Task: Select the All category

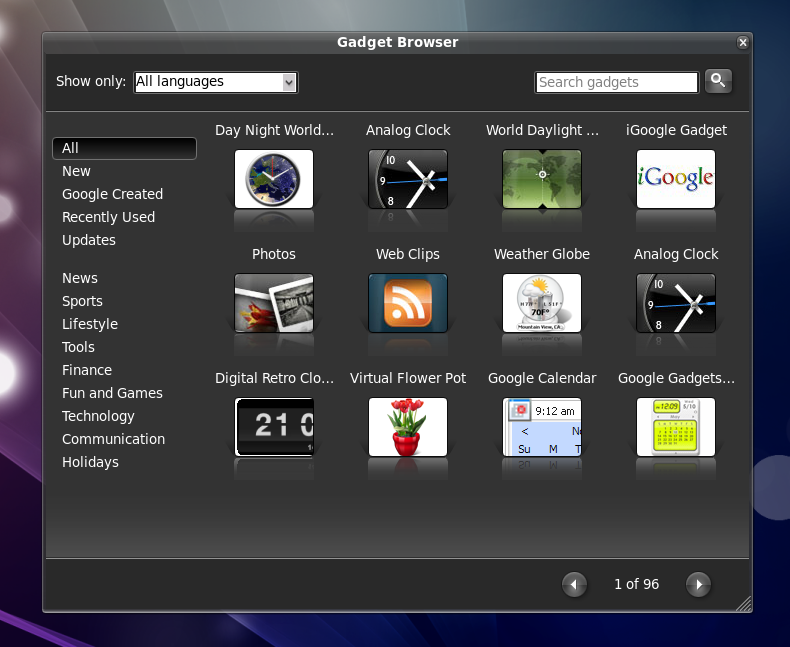Action: coord(124,148)
